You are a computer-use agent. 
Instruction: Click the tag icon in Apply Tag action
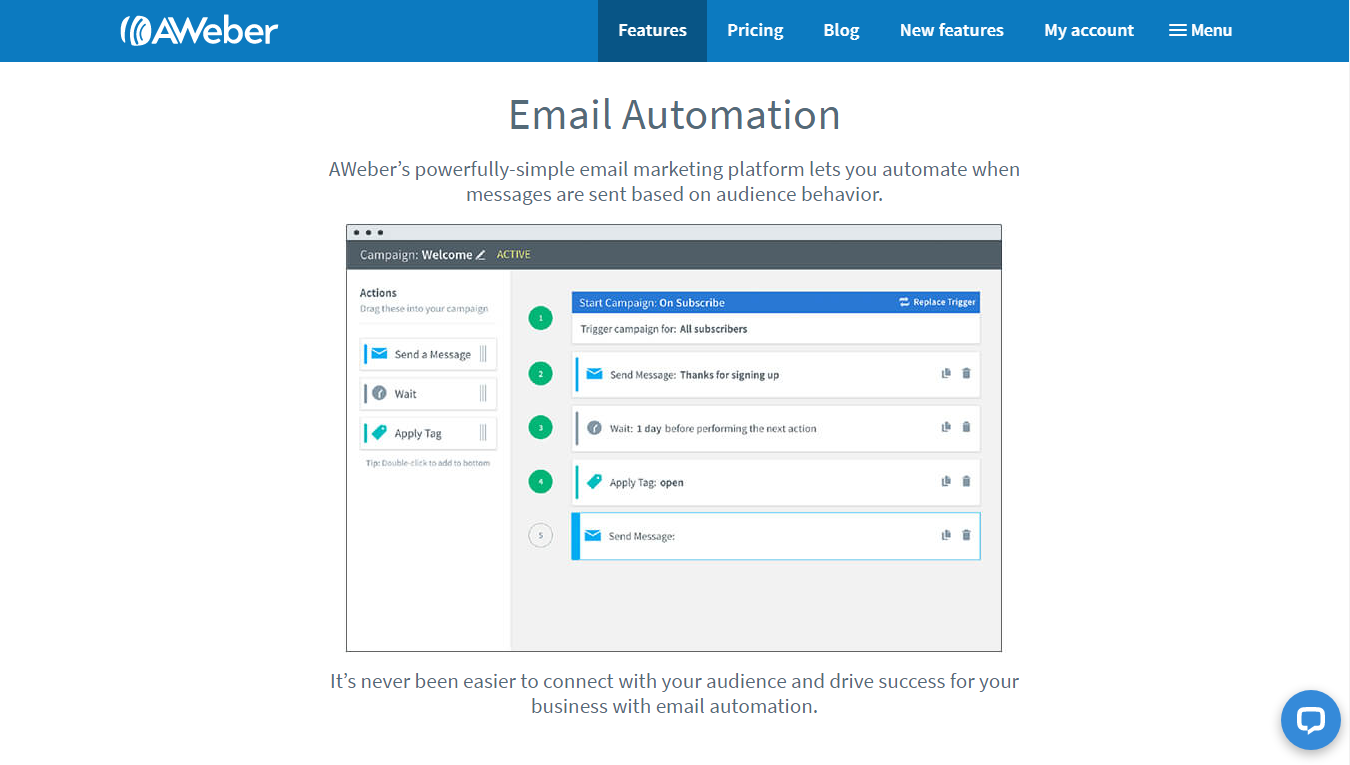(379, 433)
